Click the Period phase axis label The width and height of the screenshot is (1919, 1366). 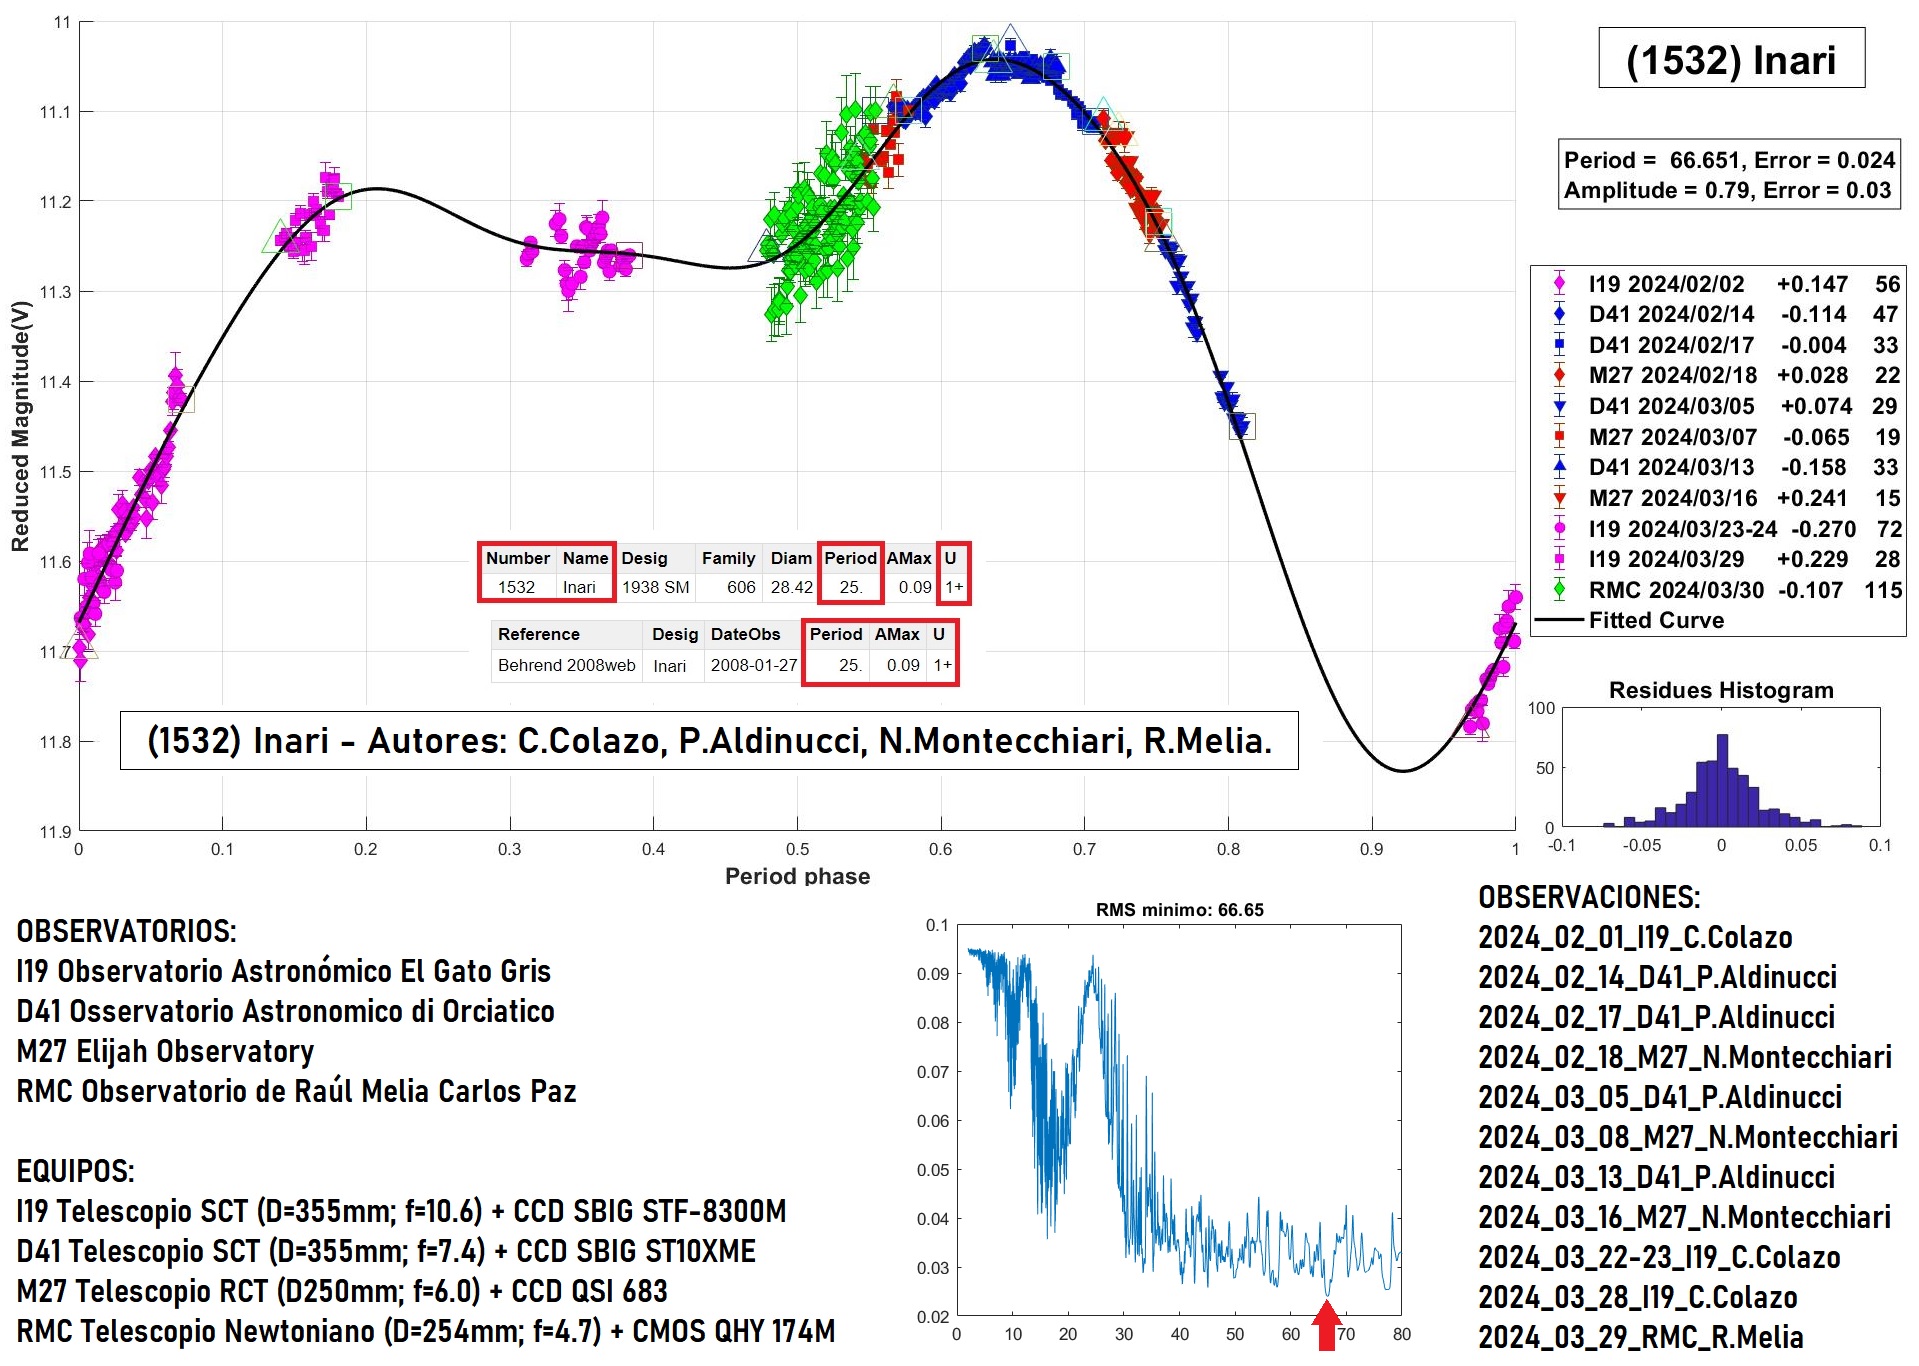click(x=797, y=877)
